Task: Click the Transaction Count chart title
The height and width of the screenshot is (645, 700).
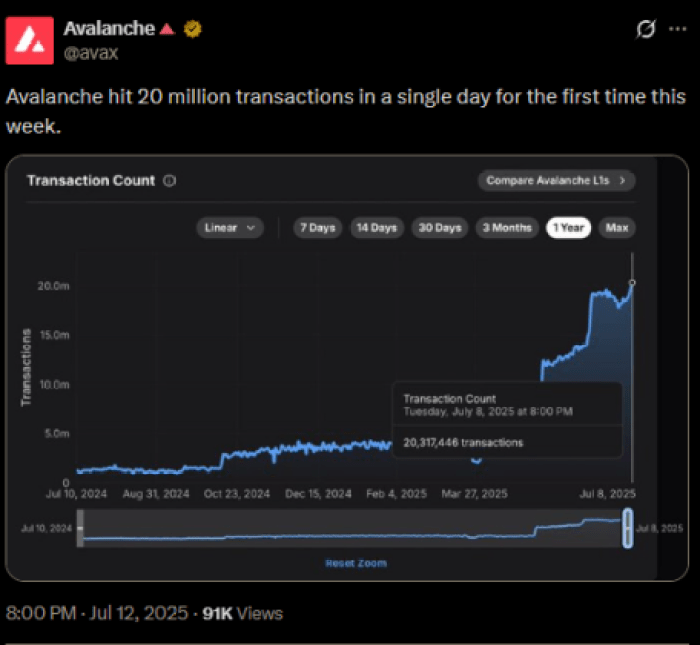Action: click(x=91, y=180)
